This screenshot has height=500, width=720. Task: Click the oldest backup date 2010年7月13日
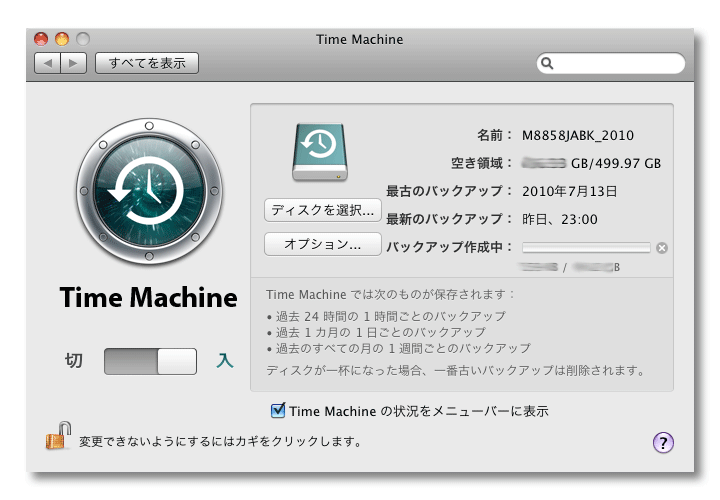click(569, 191)
